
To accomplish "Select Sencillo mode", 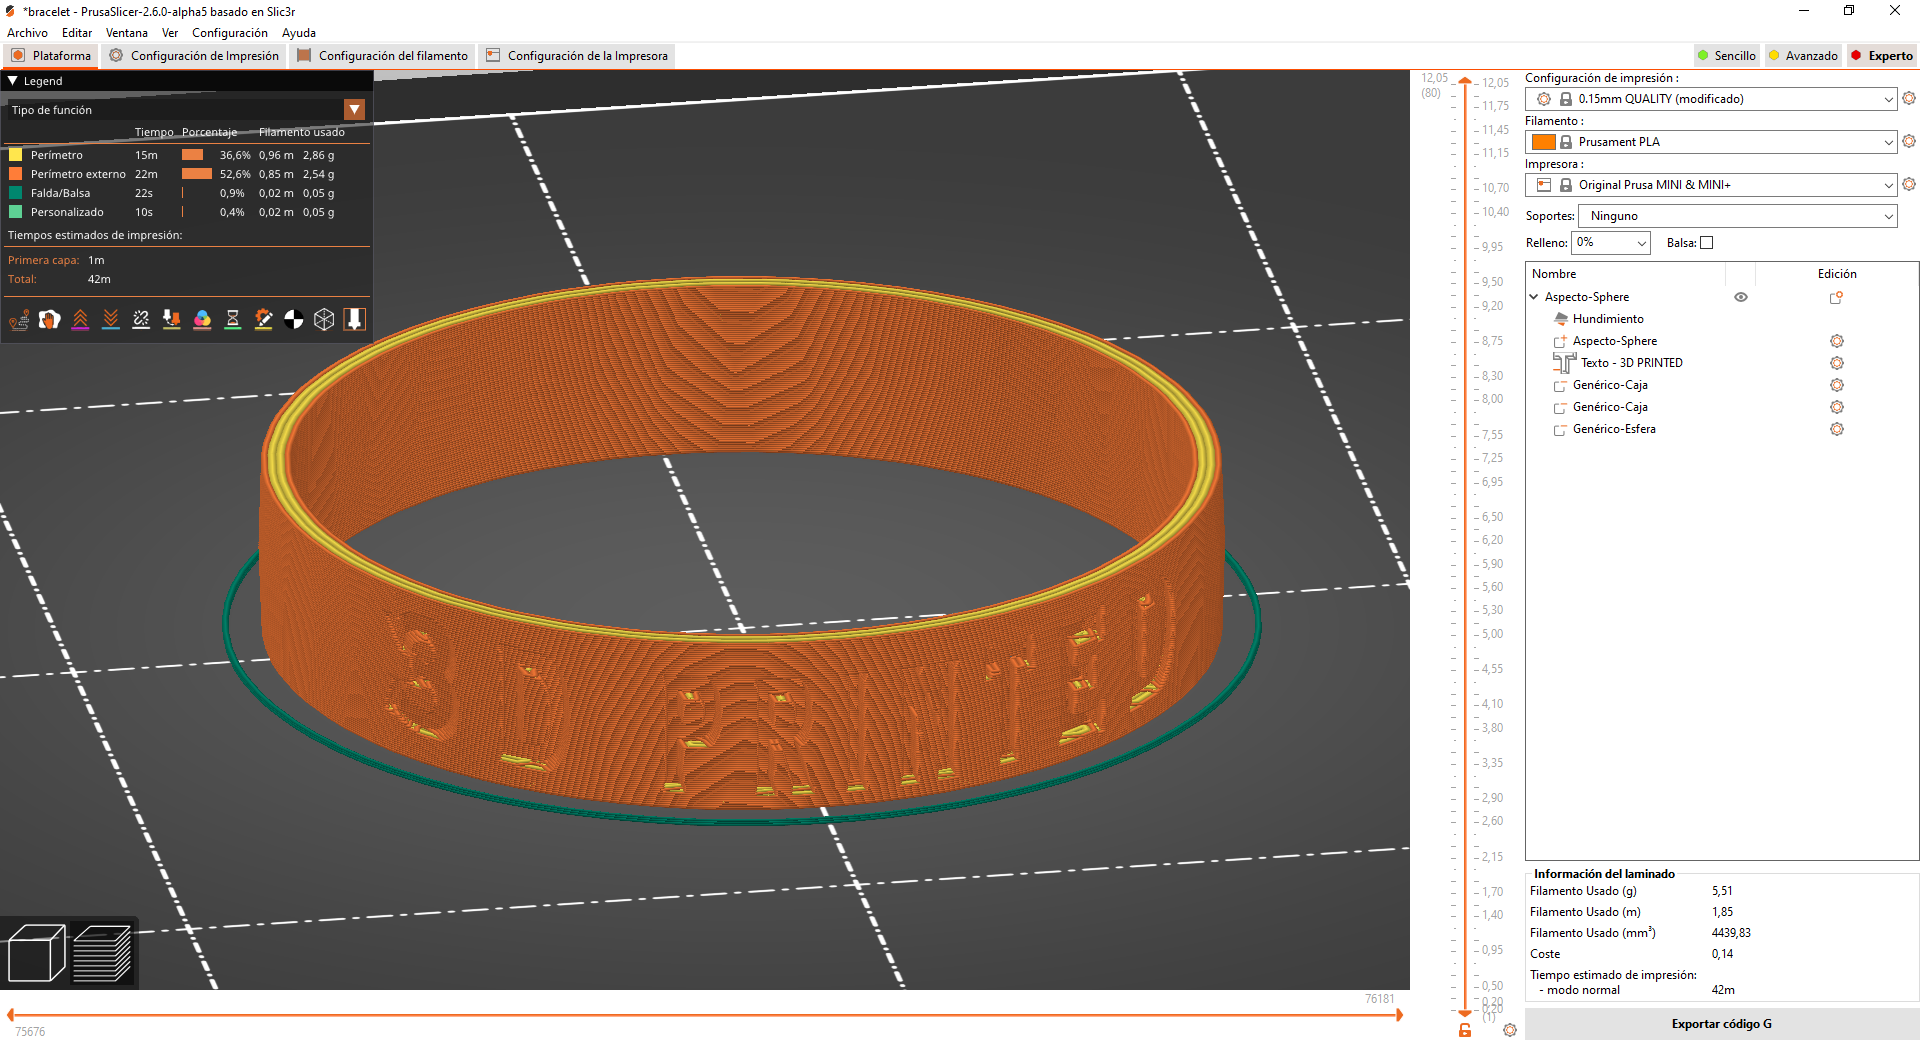I will [x=1726, y=56].
